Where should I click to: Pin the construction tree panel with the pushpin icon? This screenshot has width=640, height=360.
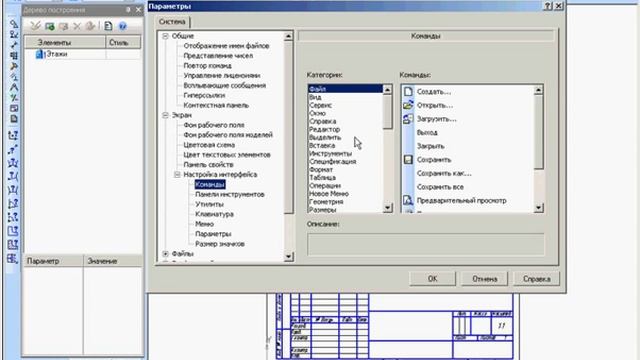pos(128,9)
